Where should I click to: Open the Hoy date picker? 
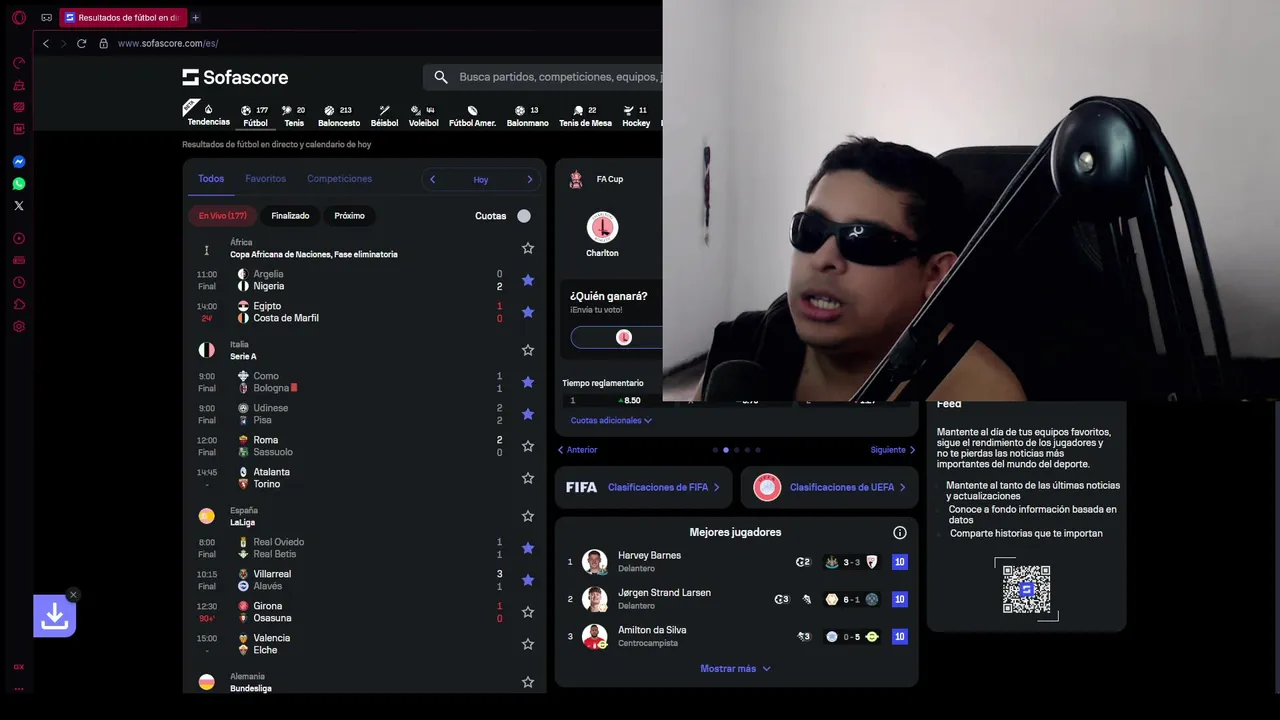481,180
